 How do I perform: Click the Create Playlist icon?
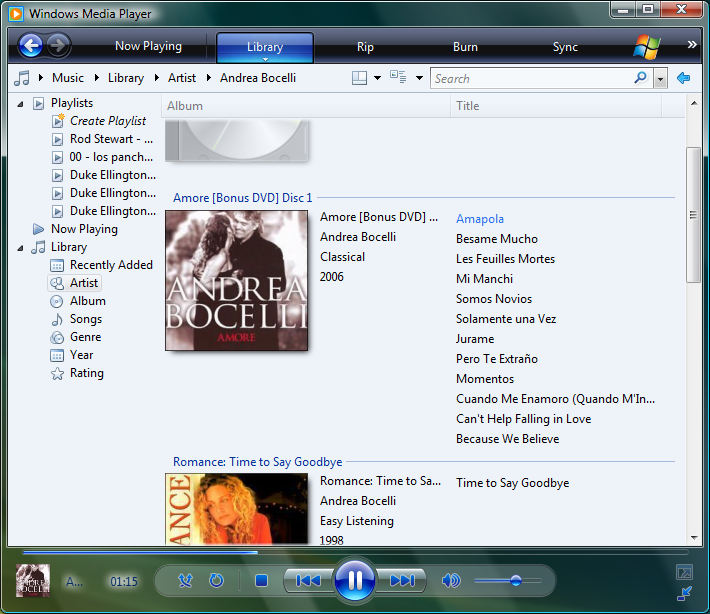click(58, 121)
